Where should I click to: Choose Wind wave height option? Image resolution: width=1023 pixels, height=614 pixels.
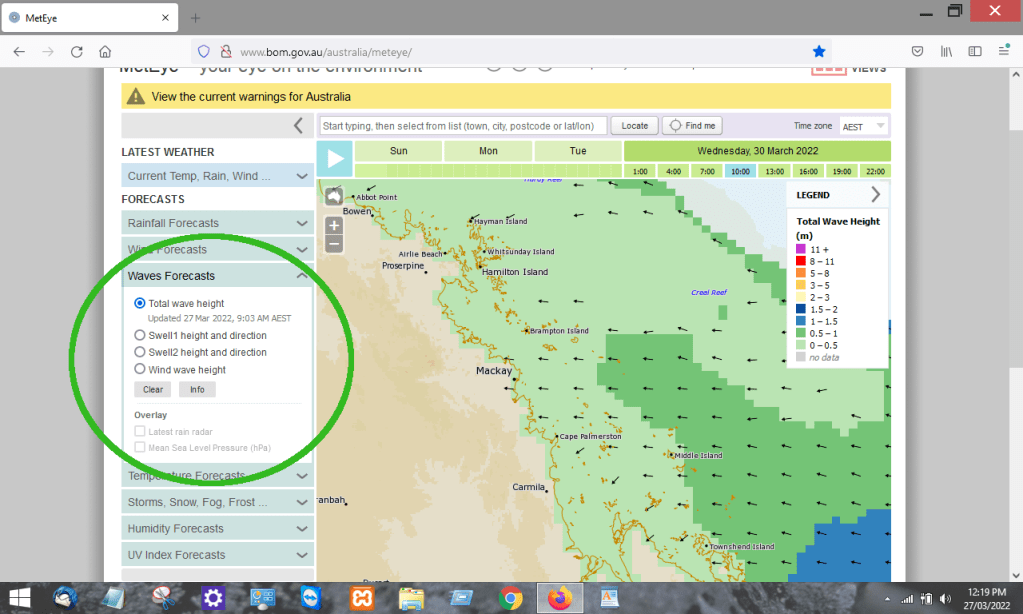140,369
